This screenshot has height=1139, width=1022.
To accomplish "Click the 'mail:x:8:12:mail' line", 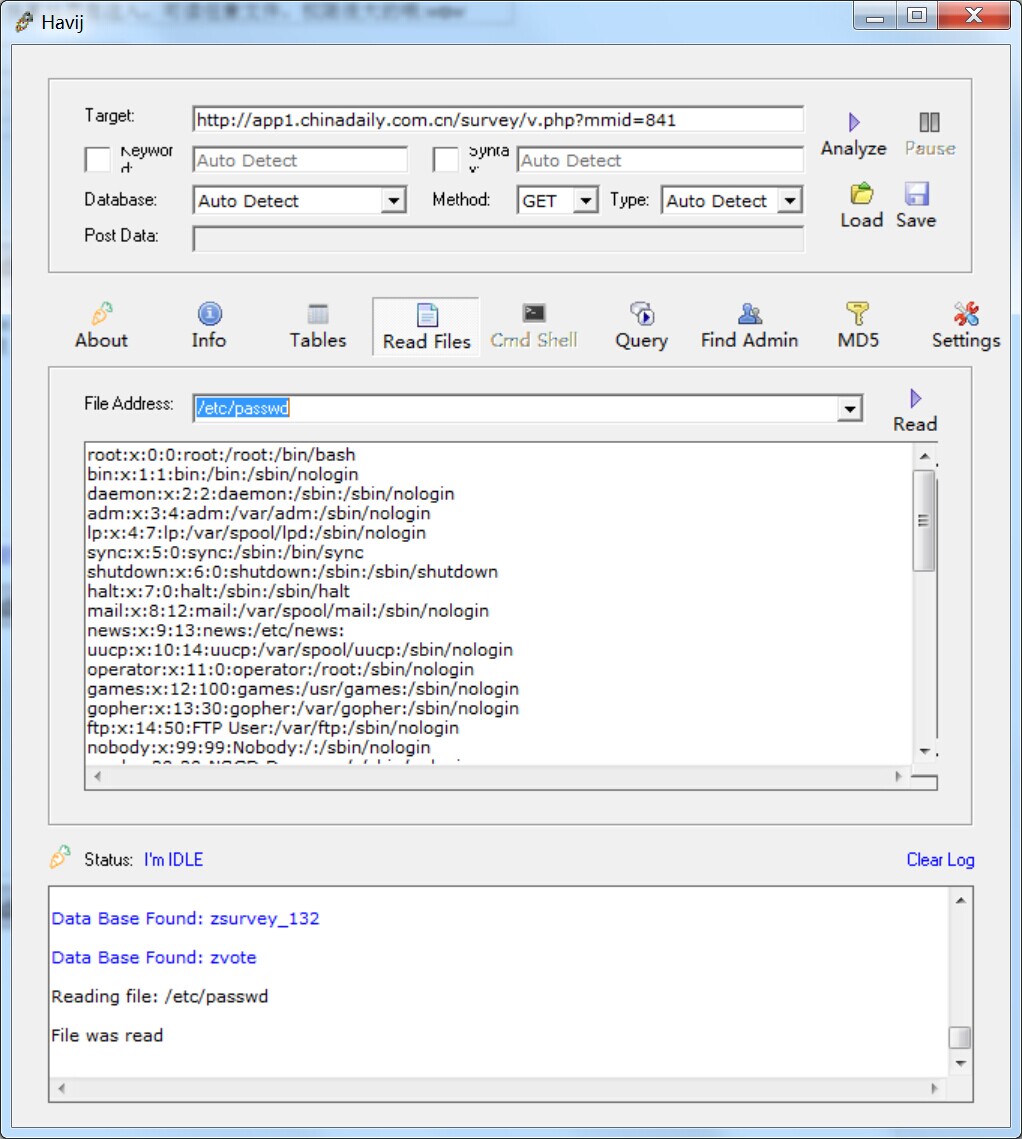I will (288, 611).
